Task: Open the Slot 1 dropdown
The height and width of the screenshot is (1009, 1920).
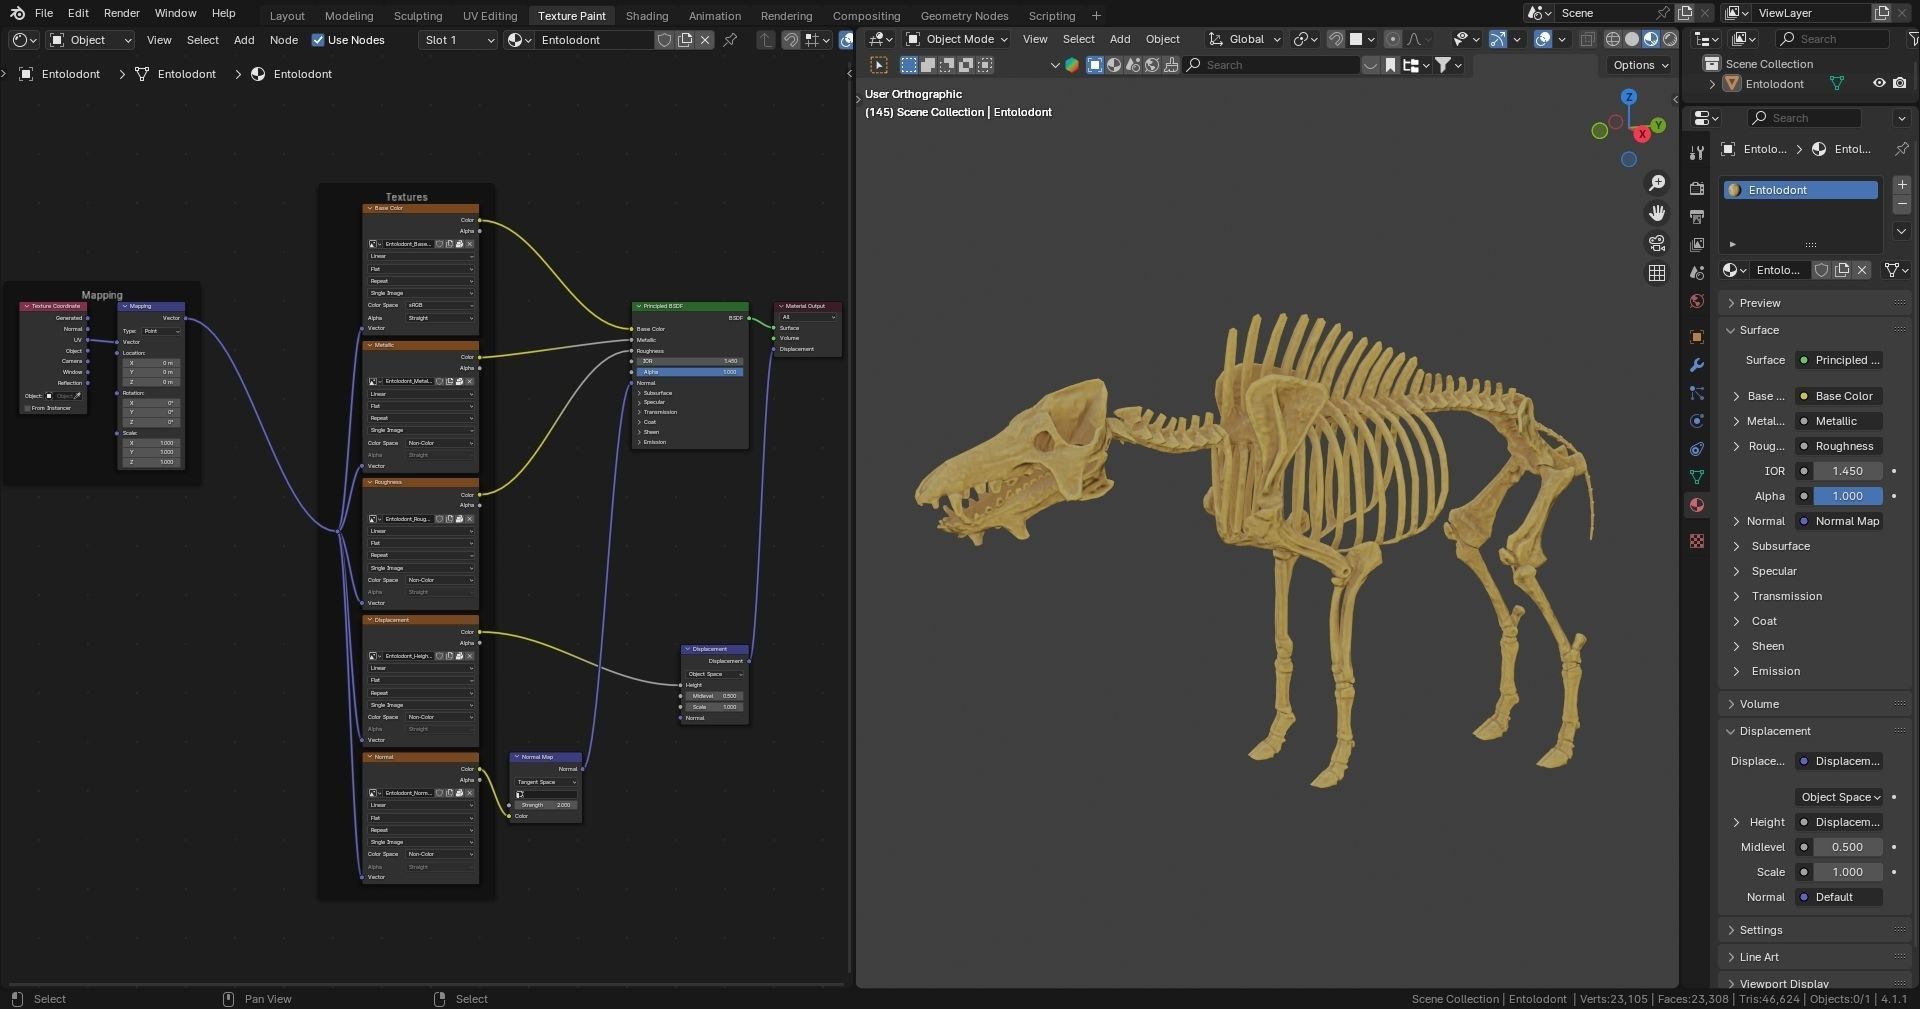Action: 458,40
